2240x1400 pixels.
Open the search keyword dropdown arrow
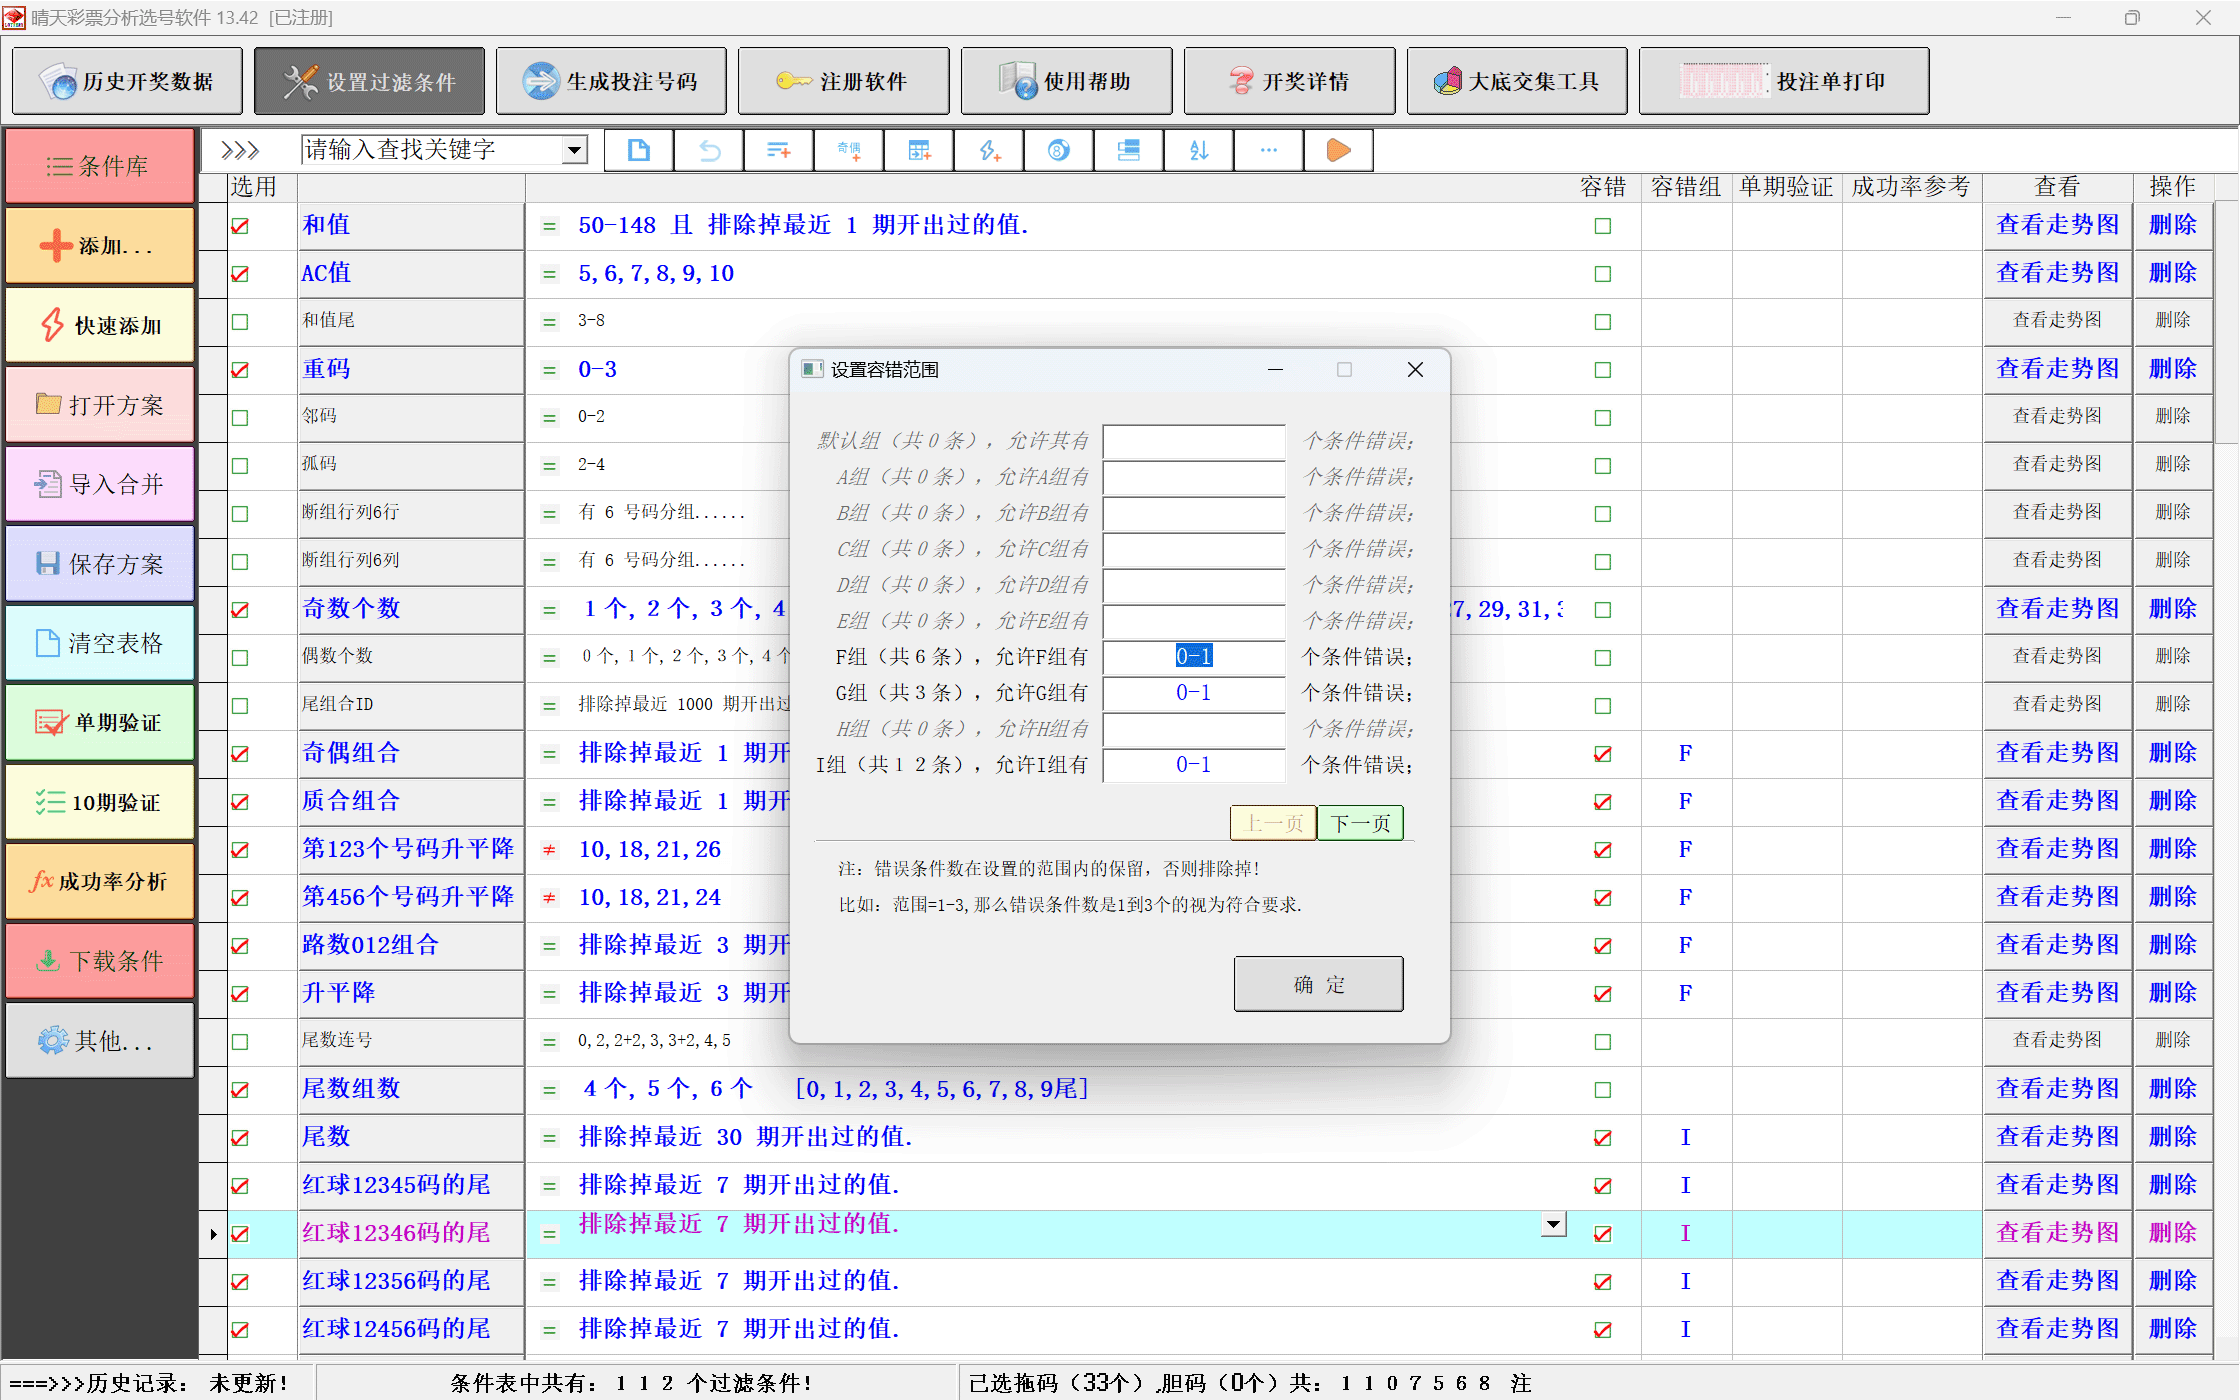coord(574,151)
